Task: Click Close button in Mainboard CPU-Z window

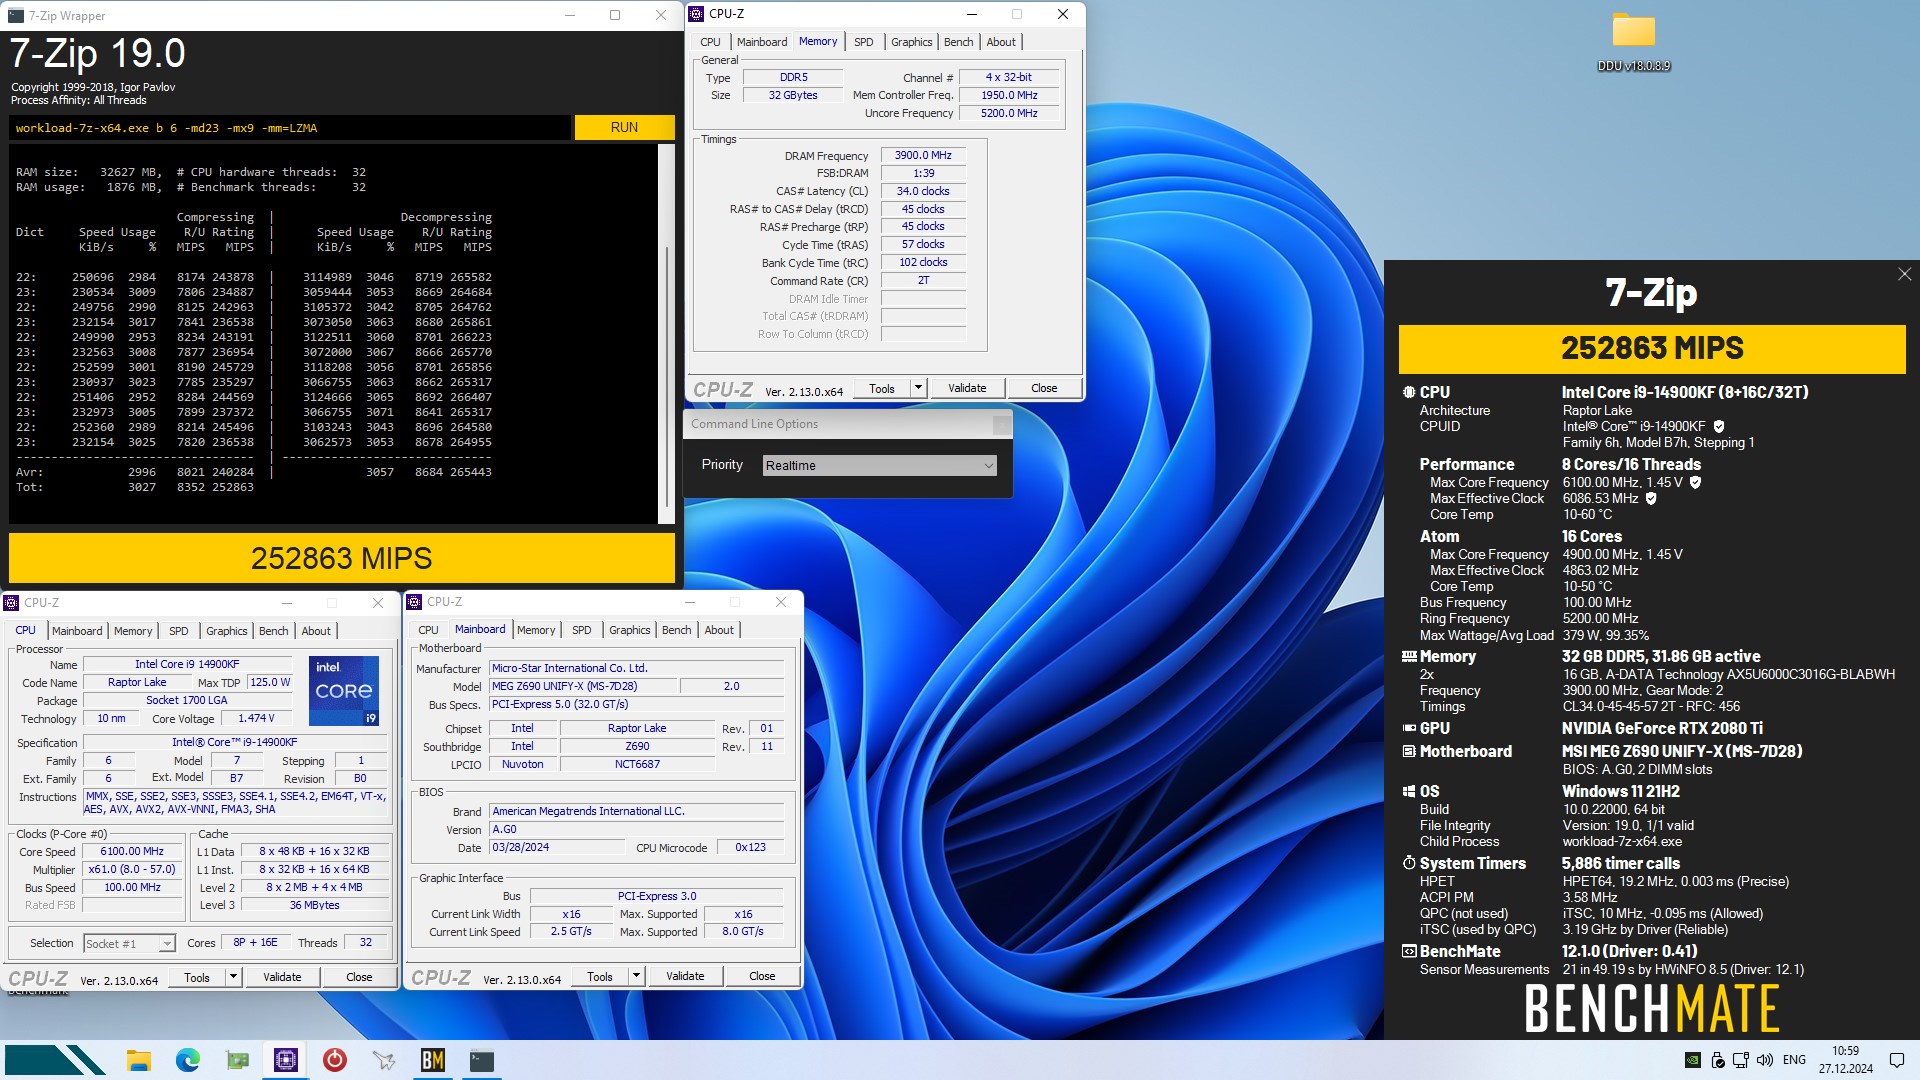Action: [x=762, y=976]
